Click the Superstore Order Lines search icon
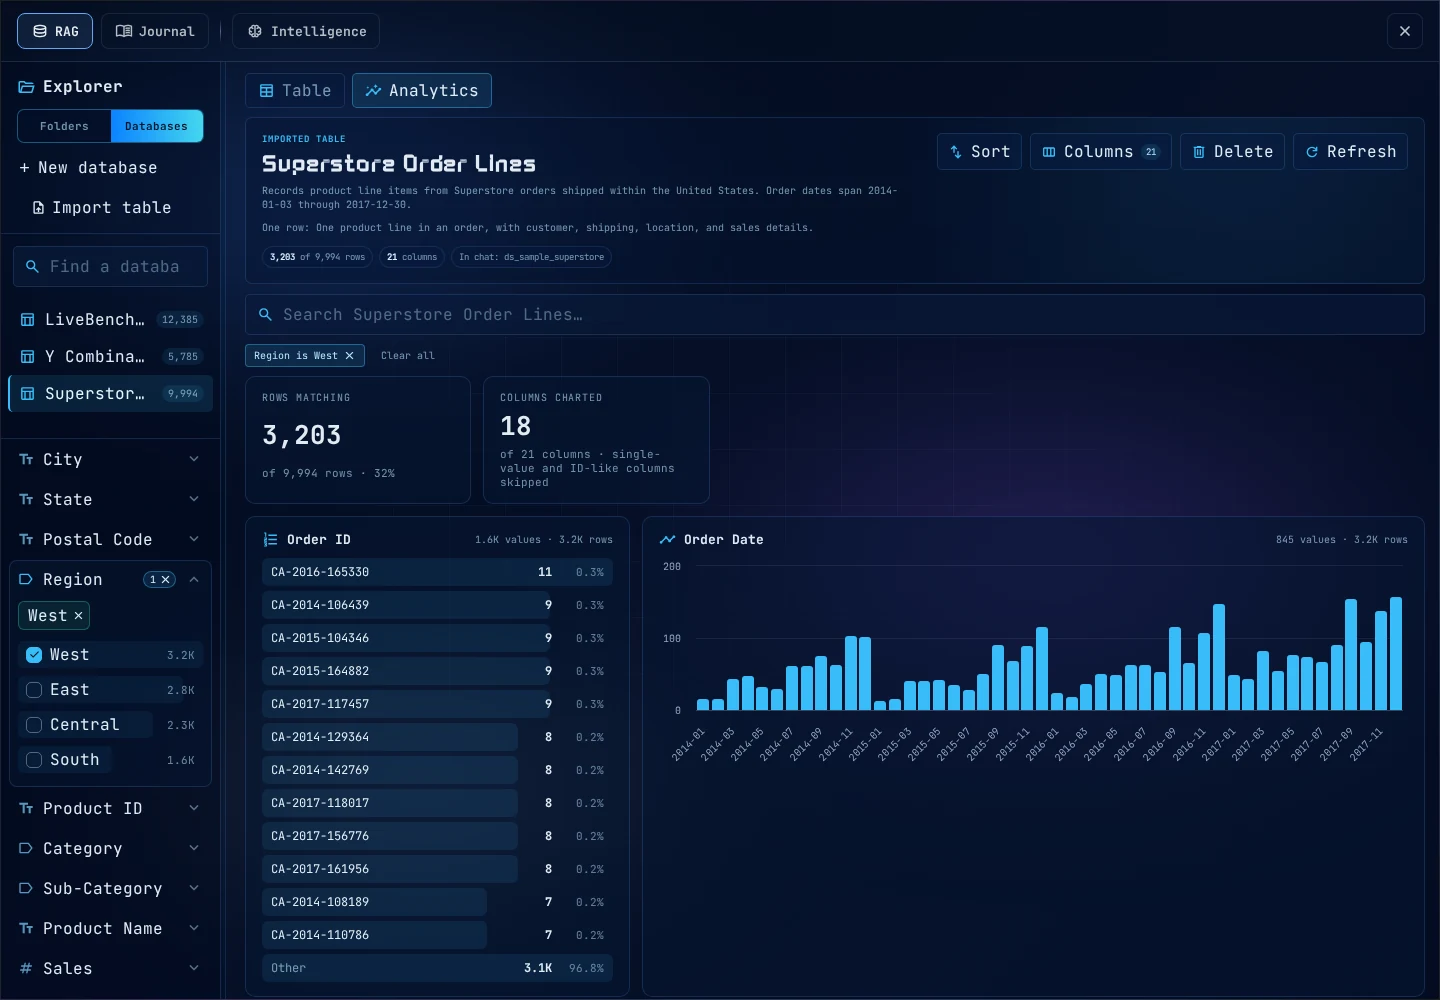This screenshot has height=1000, width=1440. coord(266,315)
